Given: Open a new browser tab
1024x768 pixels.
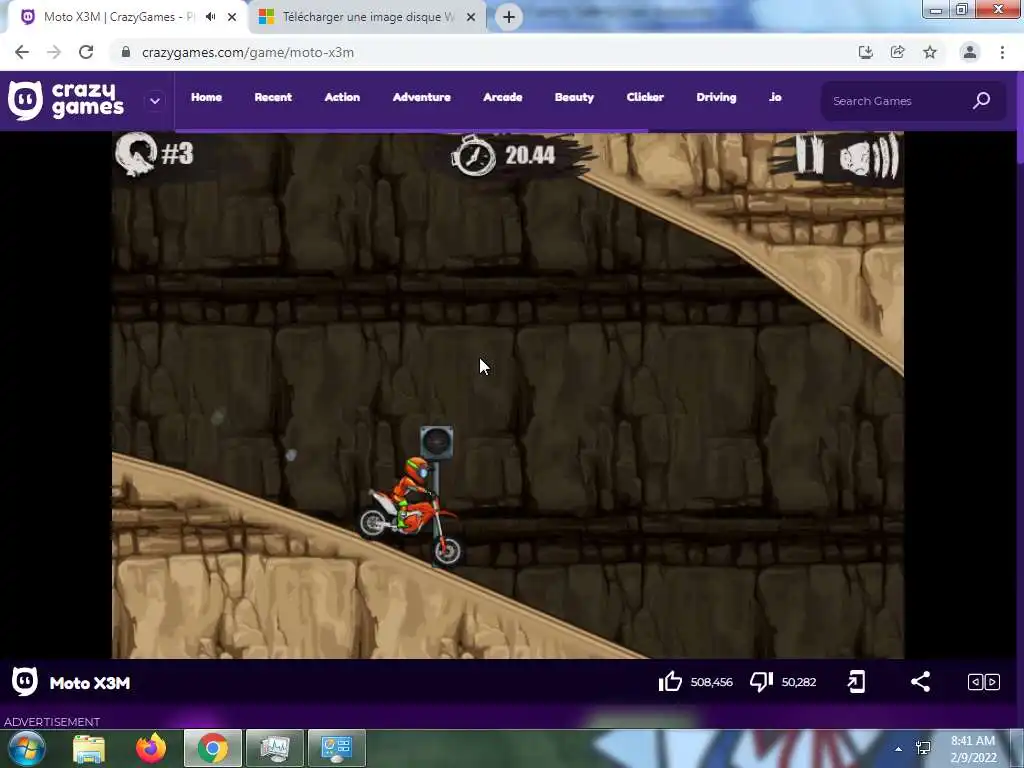Looking at the screenshot, I should (509, 17).
